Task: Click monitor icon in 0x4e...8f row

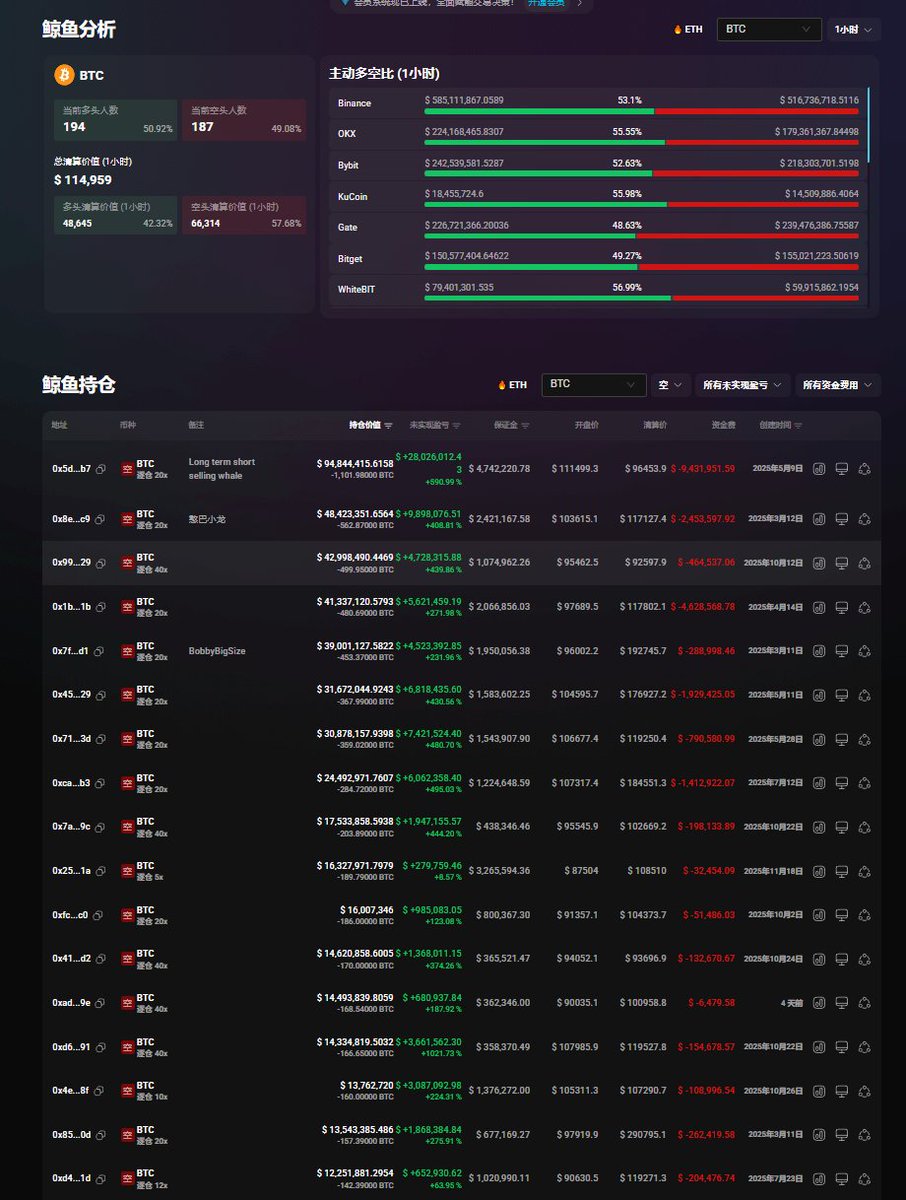Action: 842,1091
